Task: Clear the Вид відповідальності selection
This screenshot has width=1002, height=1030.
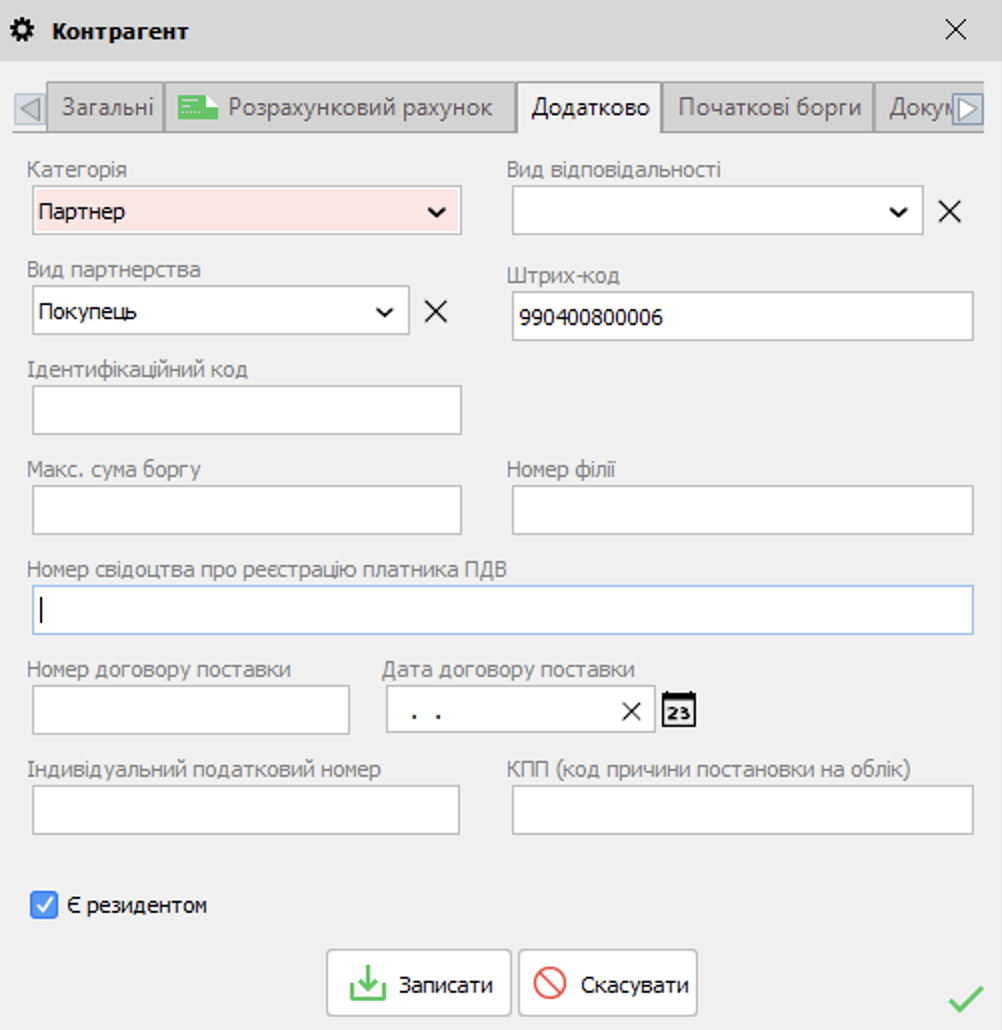Action: pos(949,212)
